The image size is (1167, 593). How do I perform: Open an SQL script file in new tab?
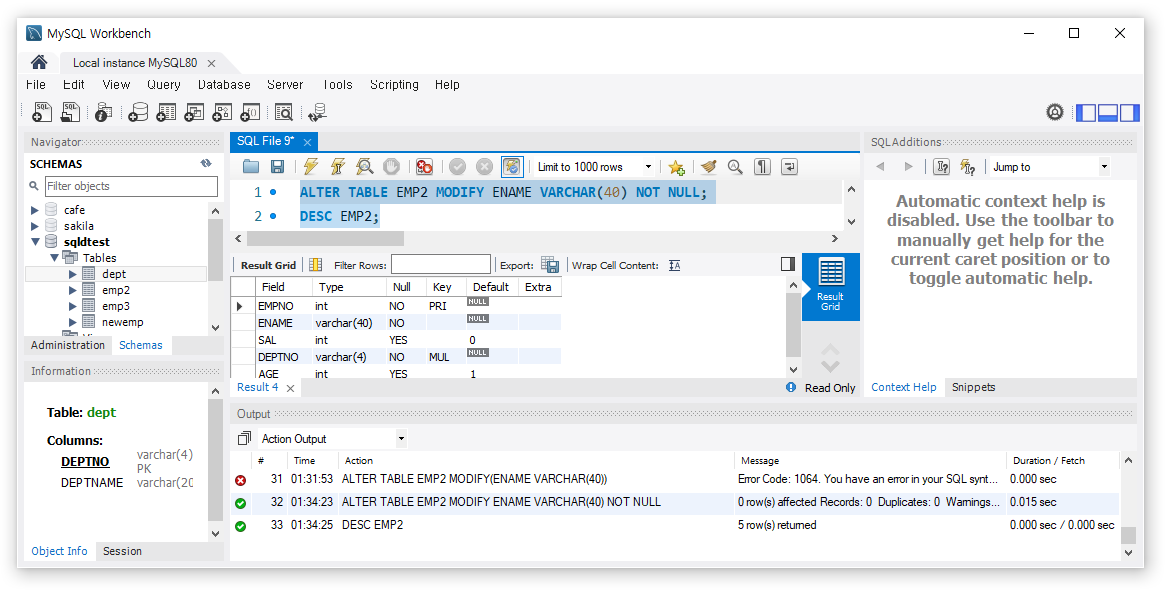point(71,112)
